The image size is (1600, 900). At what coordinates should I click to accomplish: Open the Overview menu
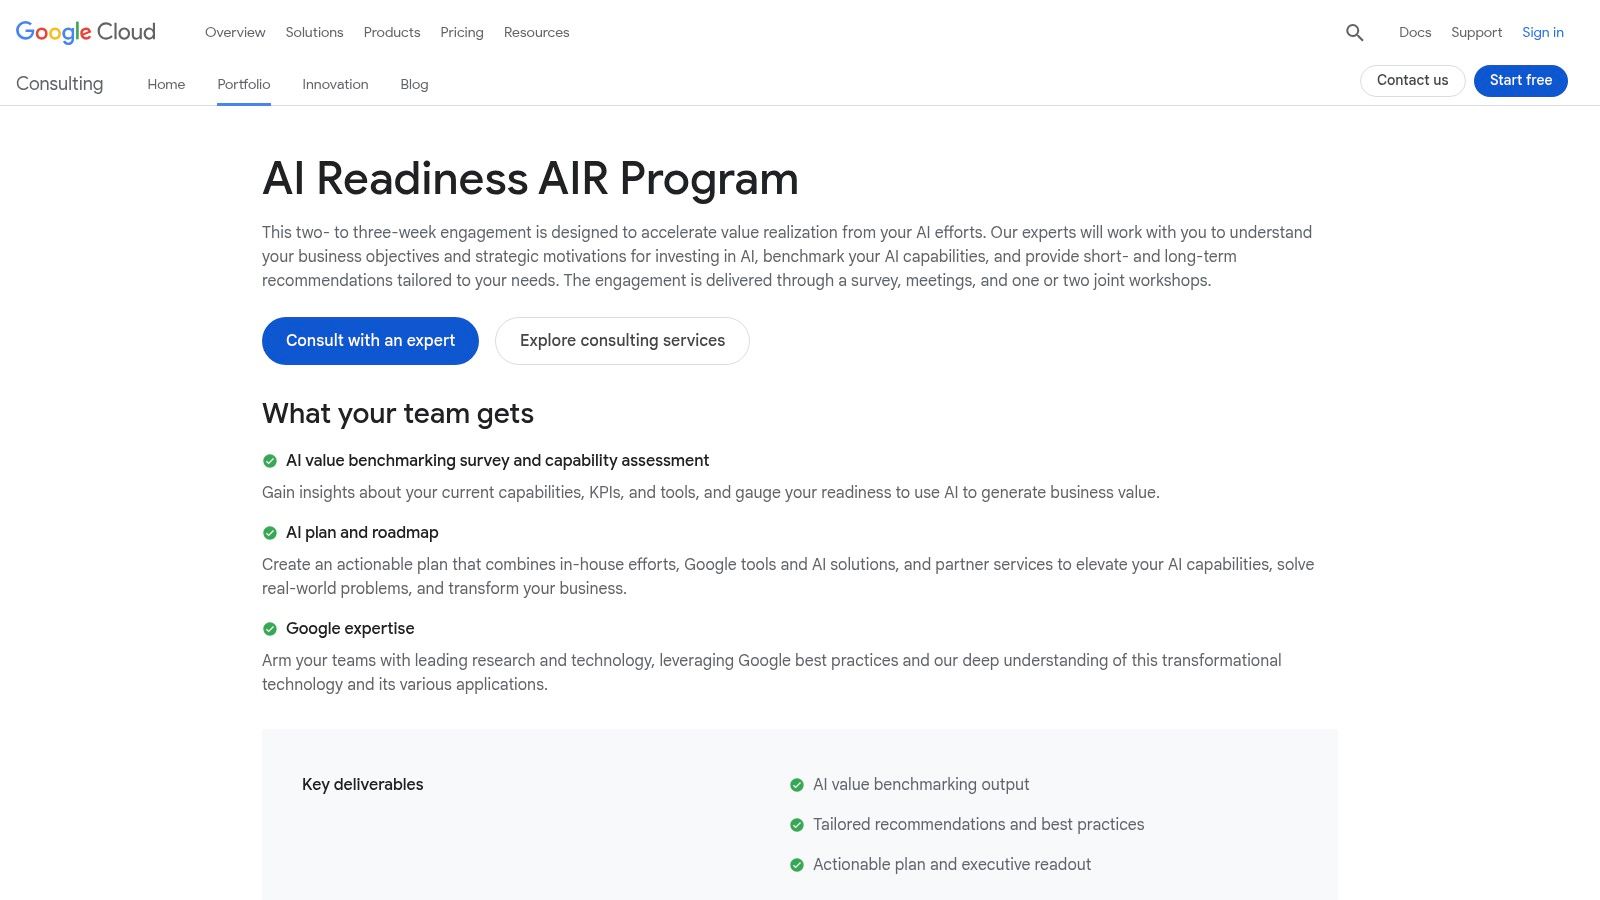click(235, 32)
